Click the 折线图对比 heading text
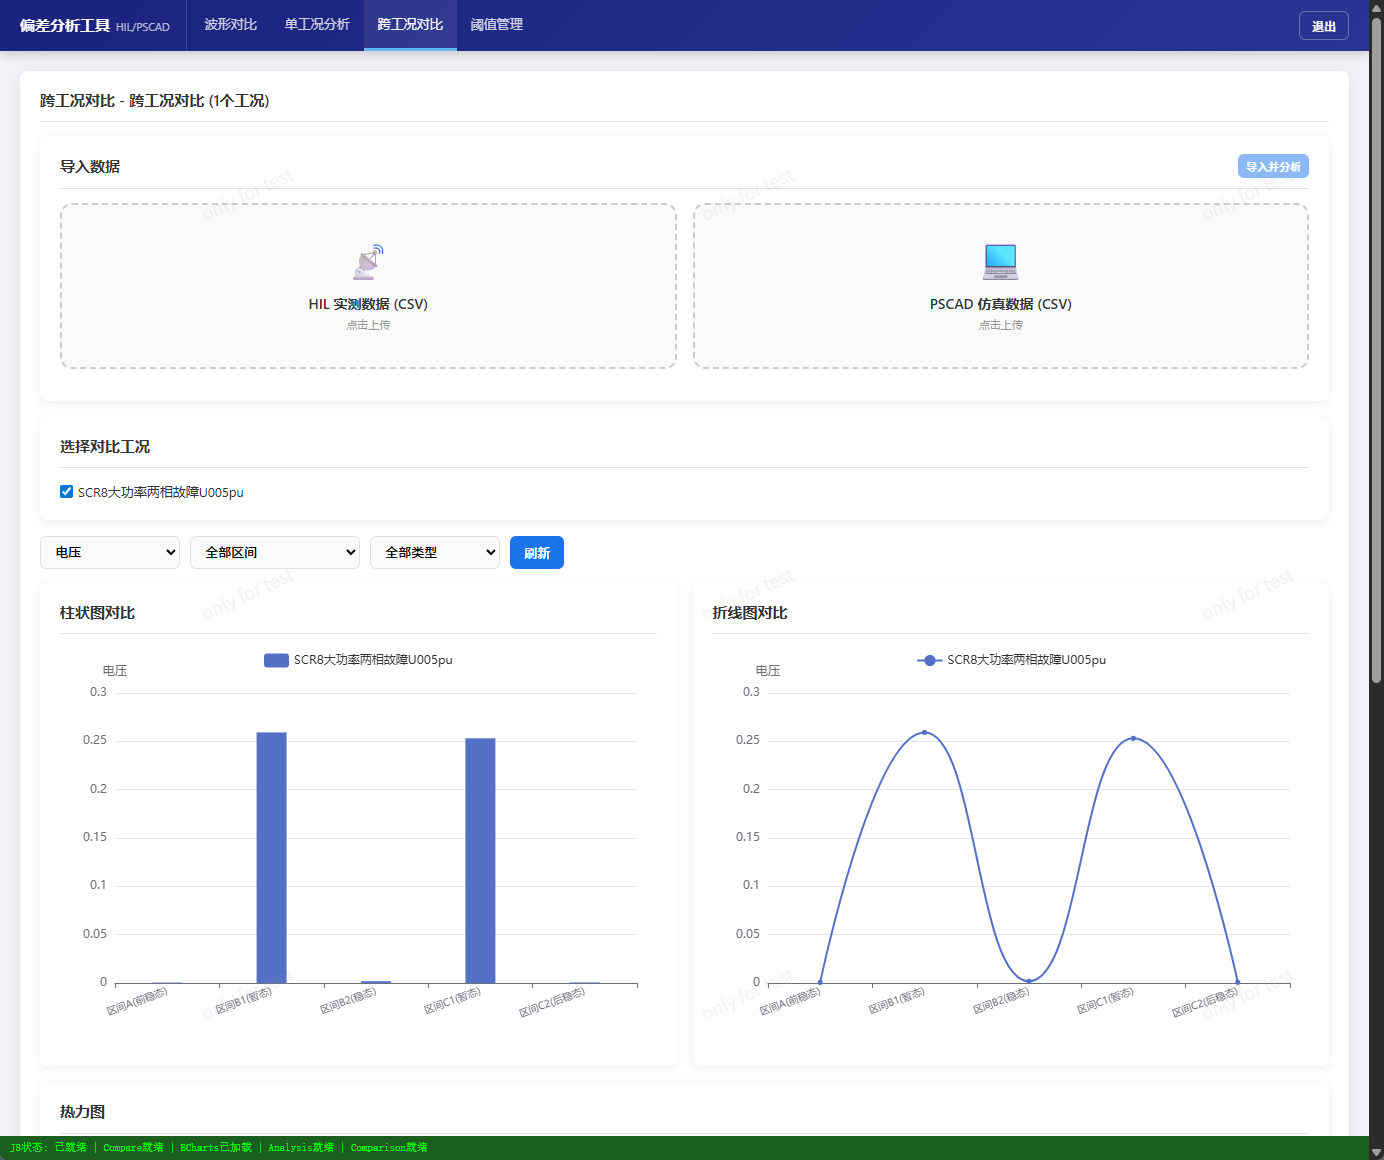The height and width of the screenshot is (1160, 1384). pos(750,613)
